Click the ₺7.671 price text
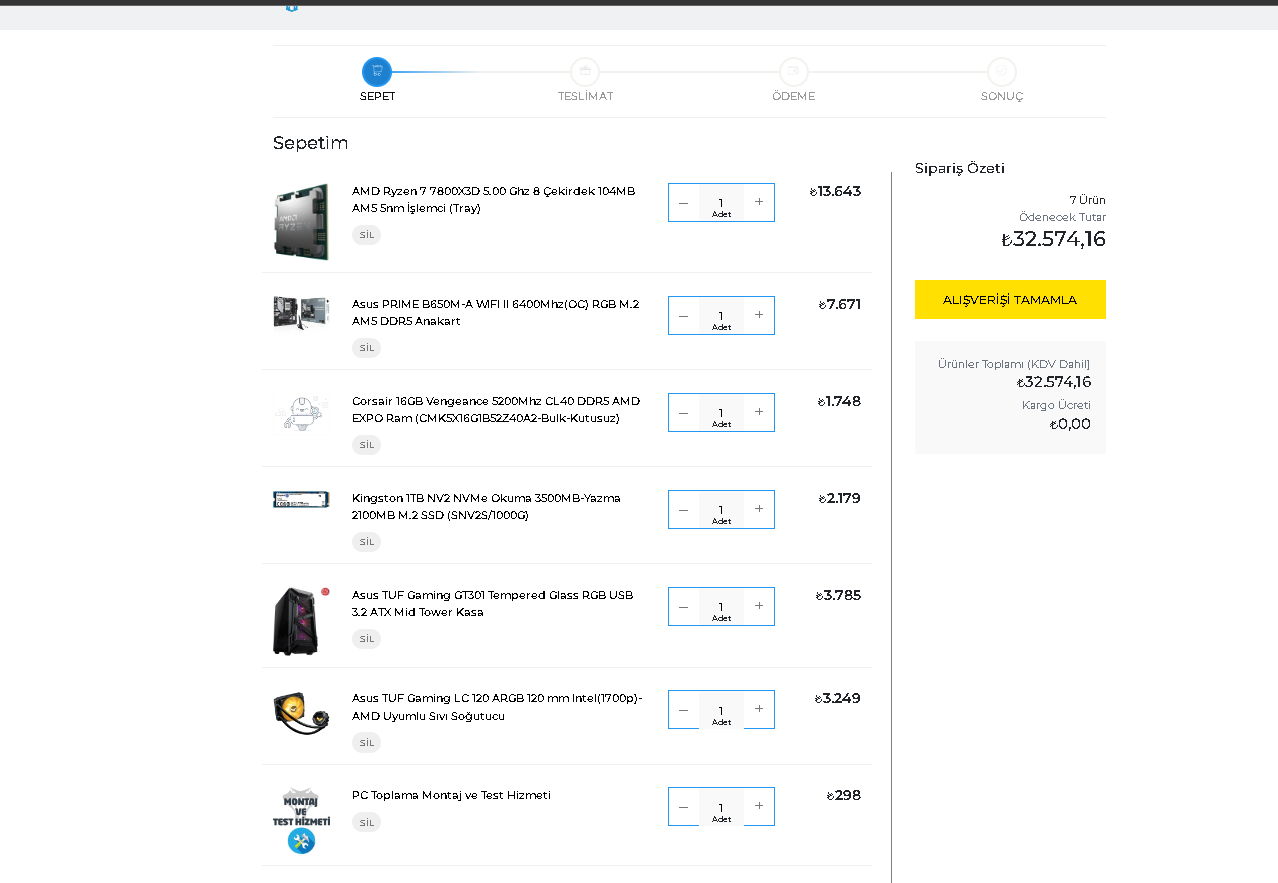The image size is (1278, 883). [840, 304]
